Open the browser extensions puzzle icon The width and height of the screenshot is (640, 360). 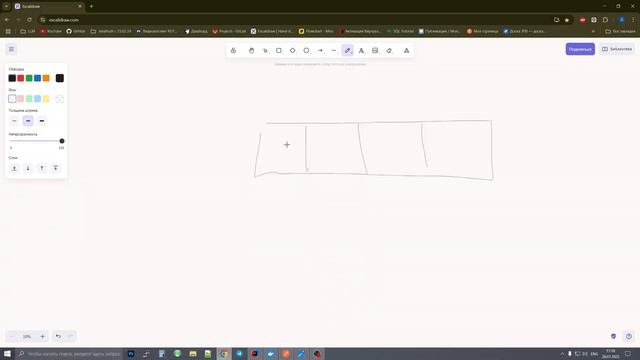[605, 20]
